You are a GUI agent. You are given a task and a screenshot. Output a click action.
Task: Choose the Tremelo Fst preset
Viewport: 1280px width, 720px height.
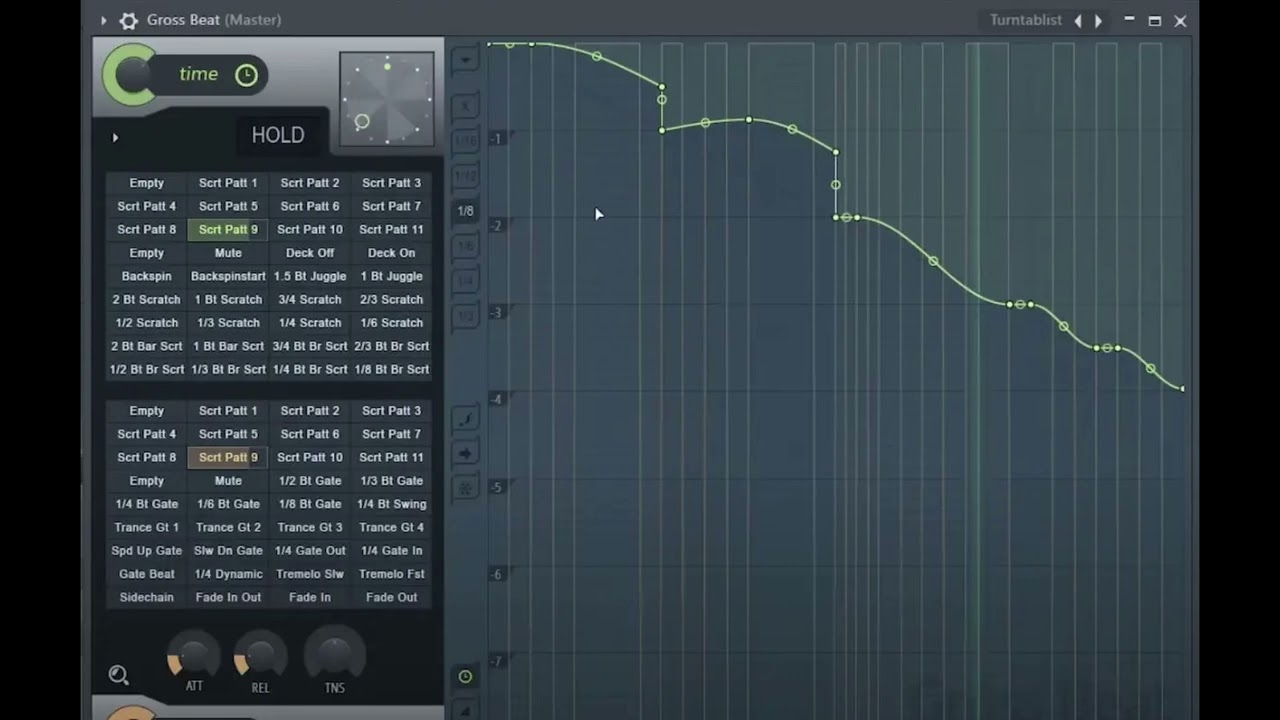391,574
